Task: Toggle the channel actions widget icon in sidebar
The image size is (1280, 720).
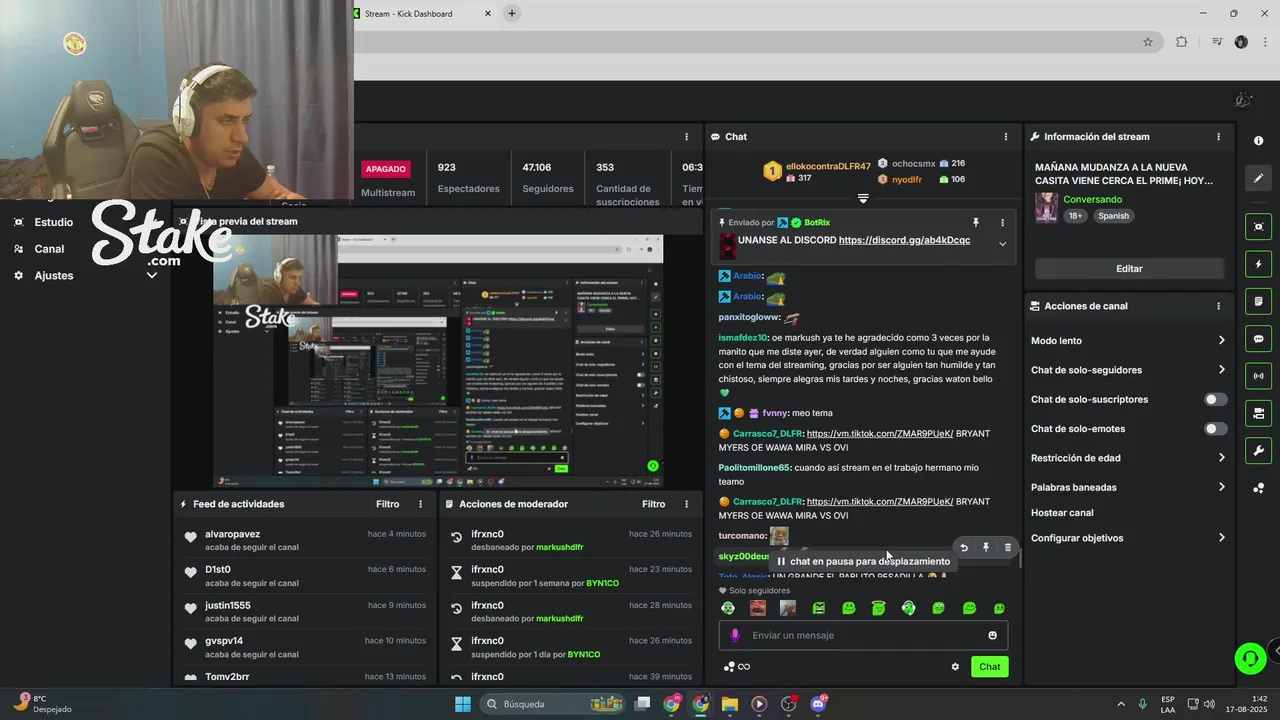Action: [x=1258, y=413]
